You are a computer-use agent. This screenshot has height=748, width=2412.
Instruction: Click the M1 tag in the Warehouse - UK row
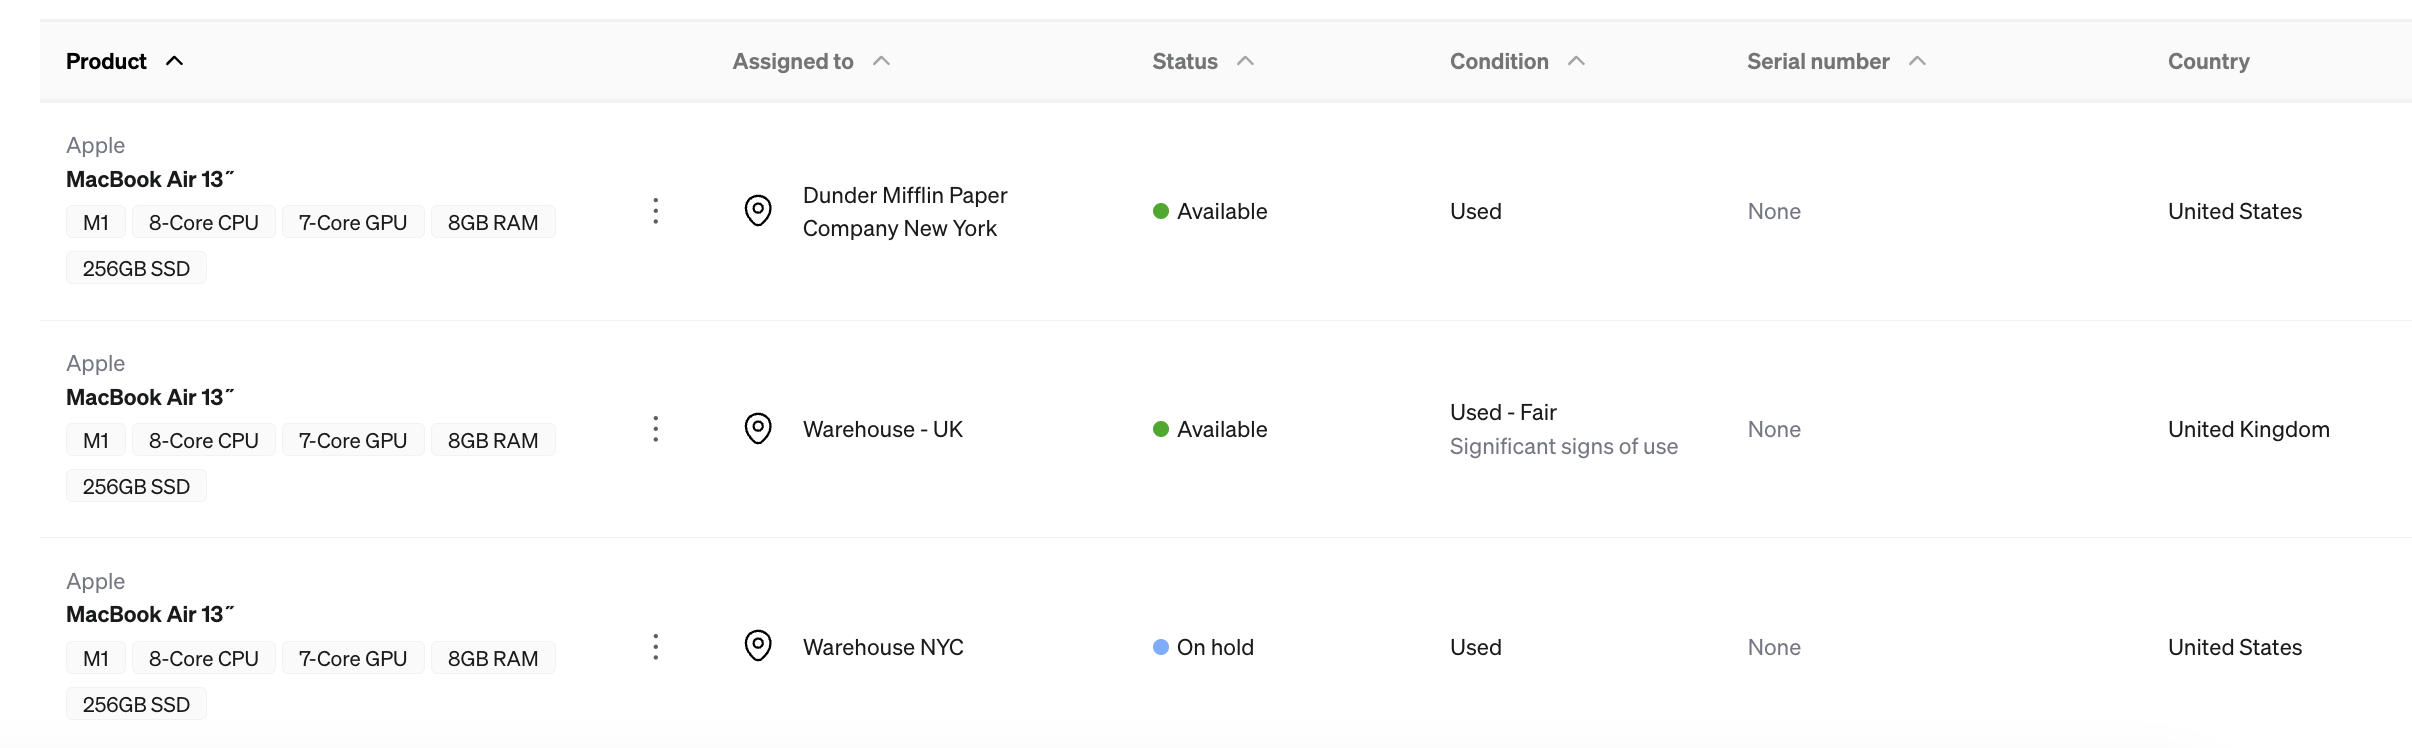click(96, 440)
